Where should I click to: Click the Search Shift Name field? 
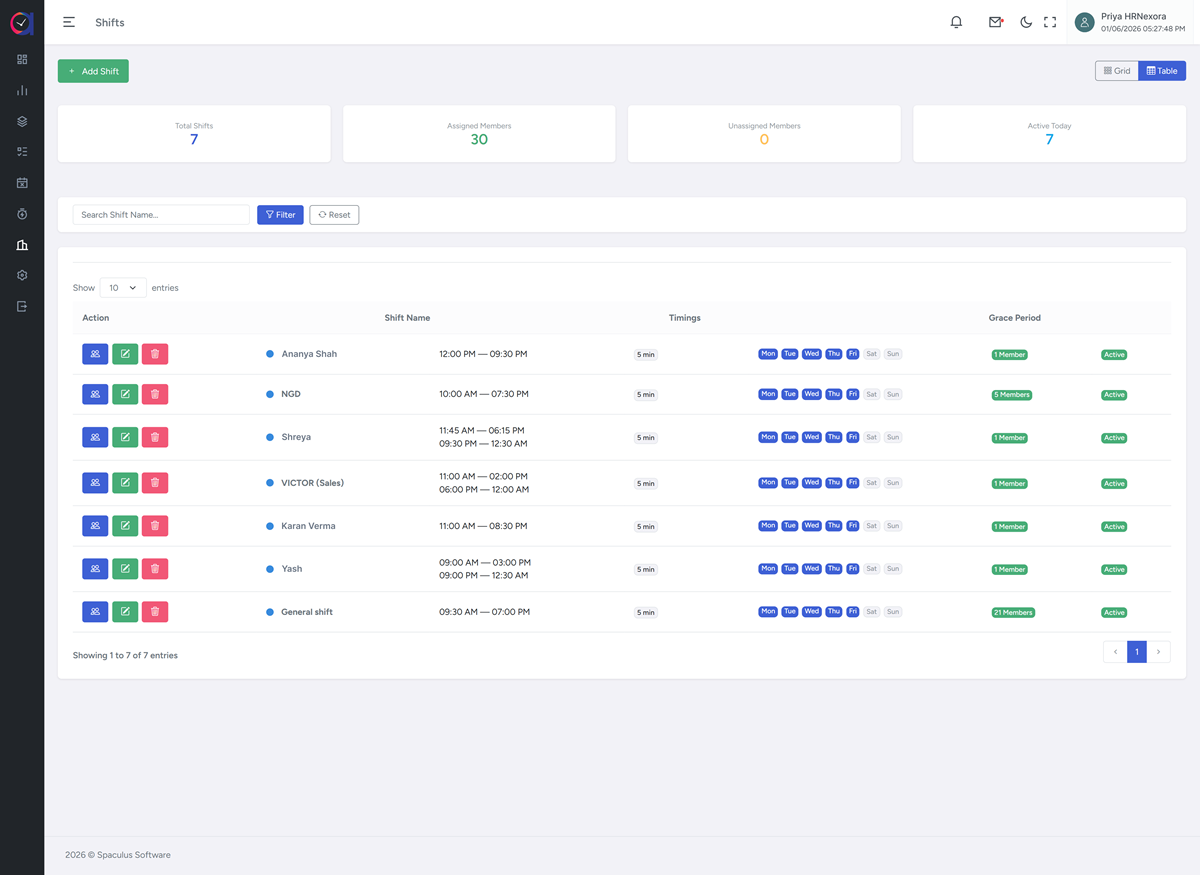tap(161, 215)
